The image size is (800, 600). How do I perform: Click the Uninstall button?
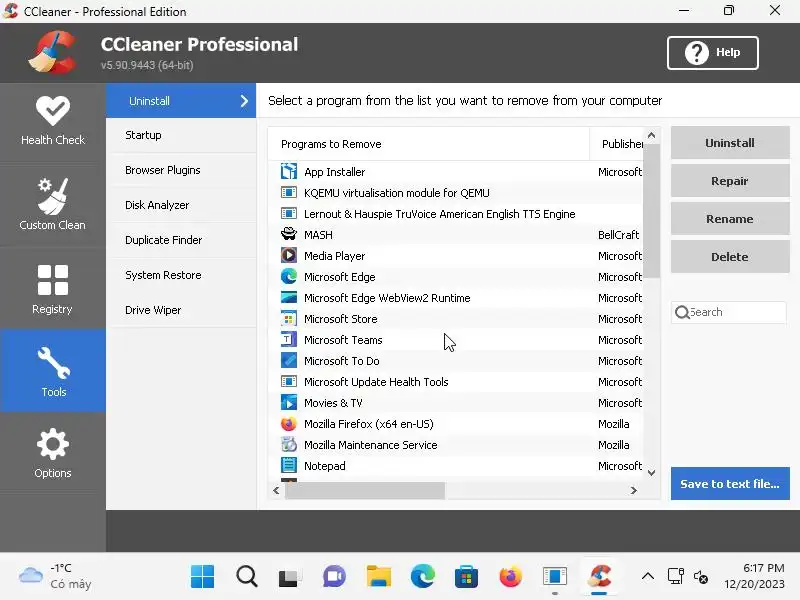(x=730, y=143)
